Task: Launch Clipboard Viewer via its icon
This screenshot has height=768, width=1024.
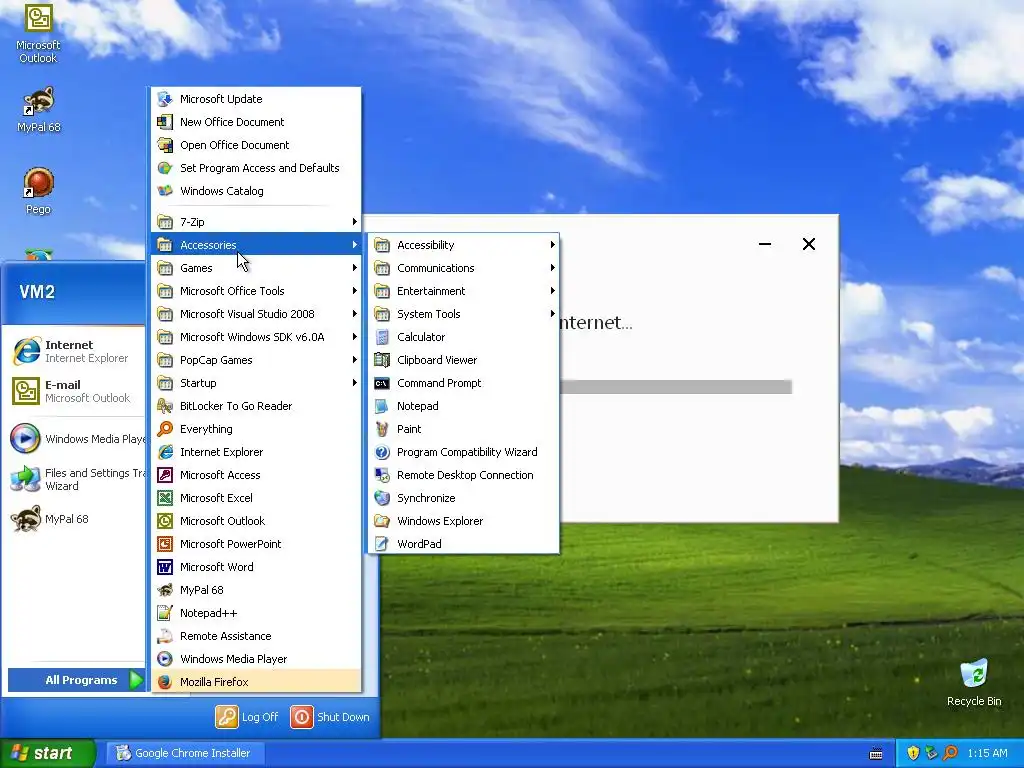Action: point(382,360)
